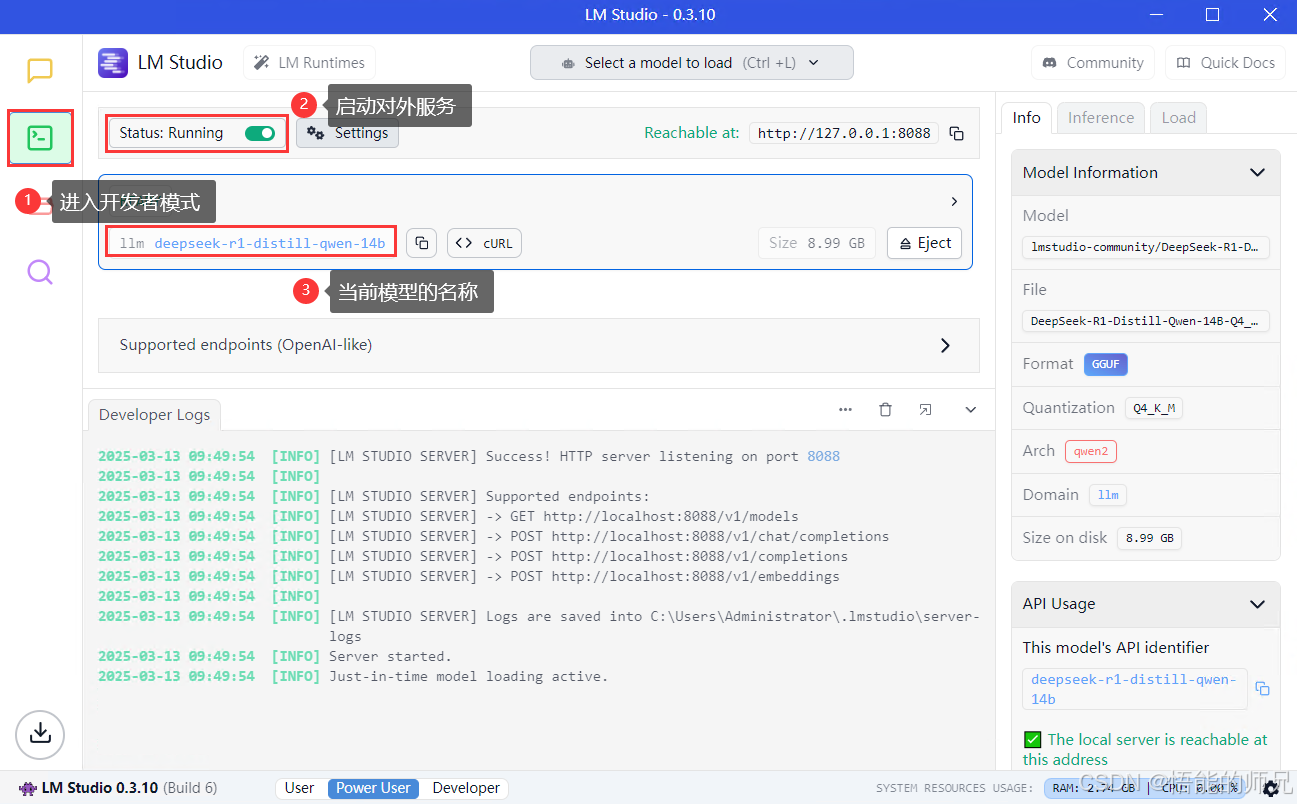Toggle the Status: Running server switch
The height and width of the screenshot is (804, 1297).
click(x=260, y=133)
